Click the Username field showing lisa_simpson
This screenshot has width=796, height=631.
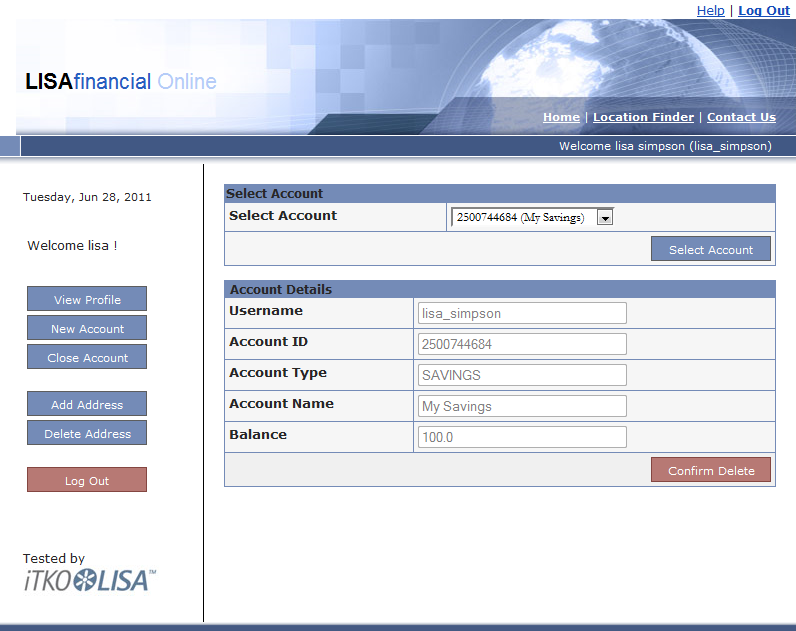(522, 313)
